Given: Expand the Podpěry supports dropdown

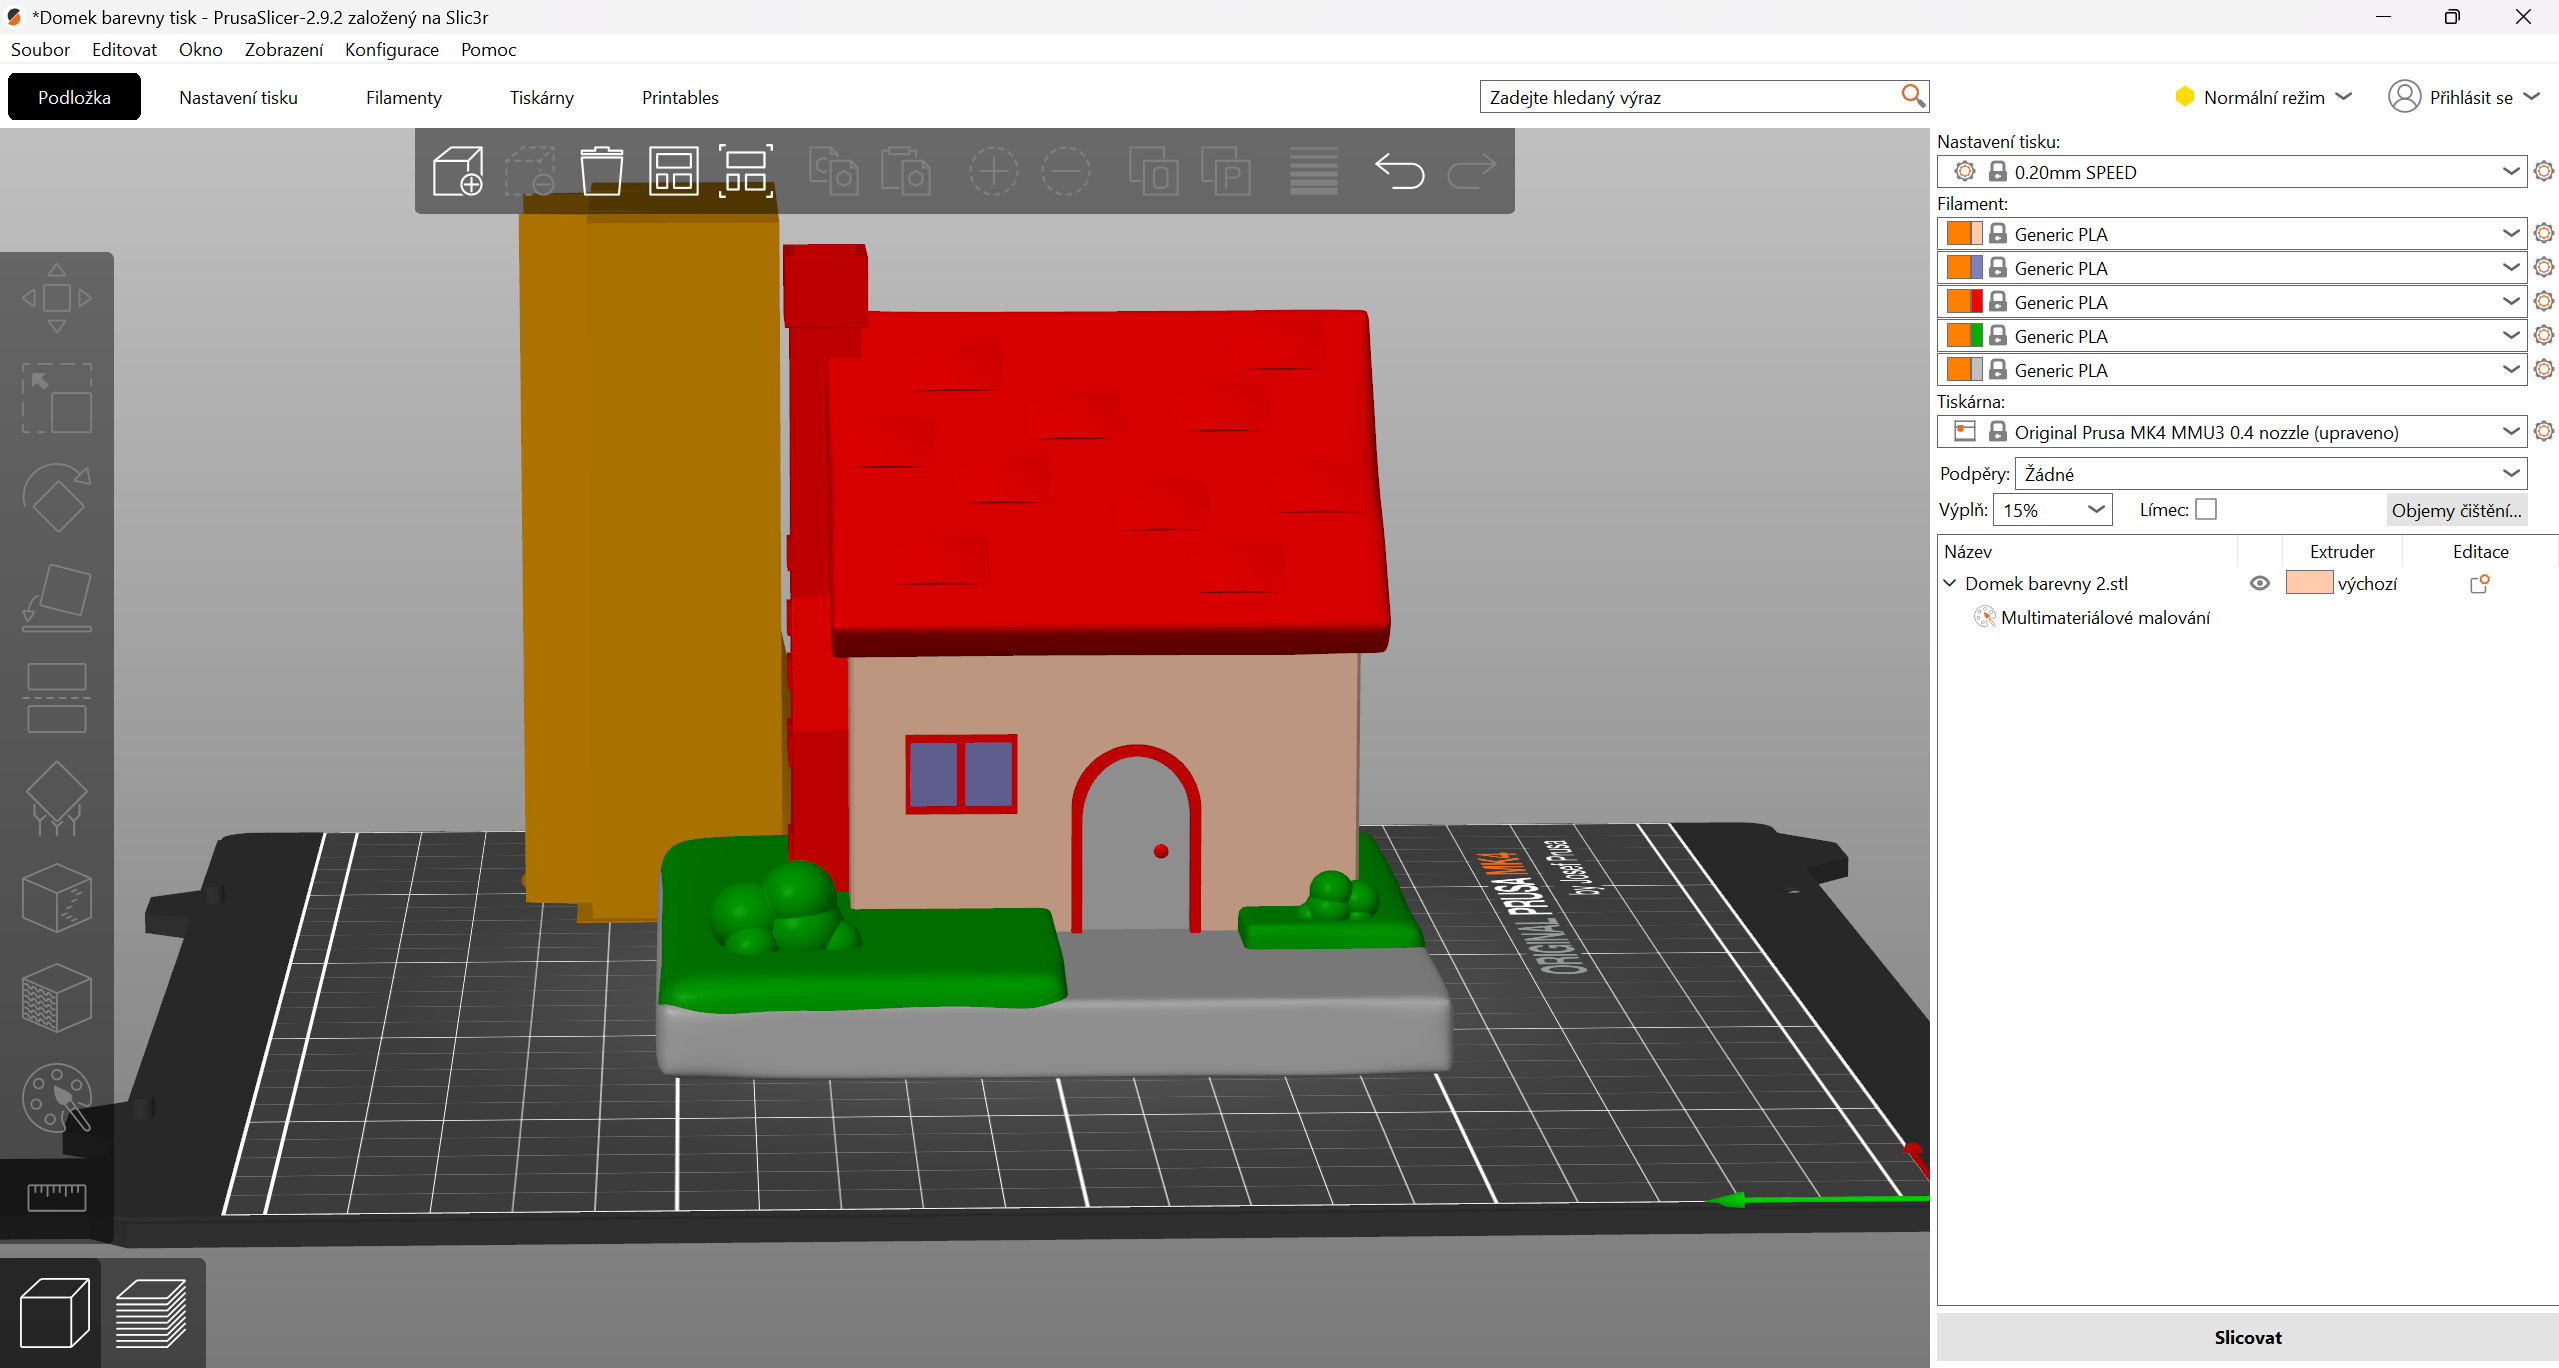Looking at the screenshot, I should pyautogui.click(x=2270, y=474).
